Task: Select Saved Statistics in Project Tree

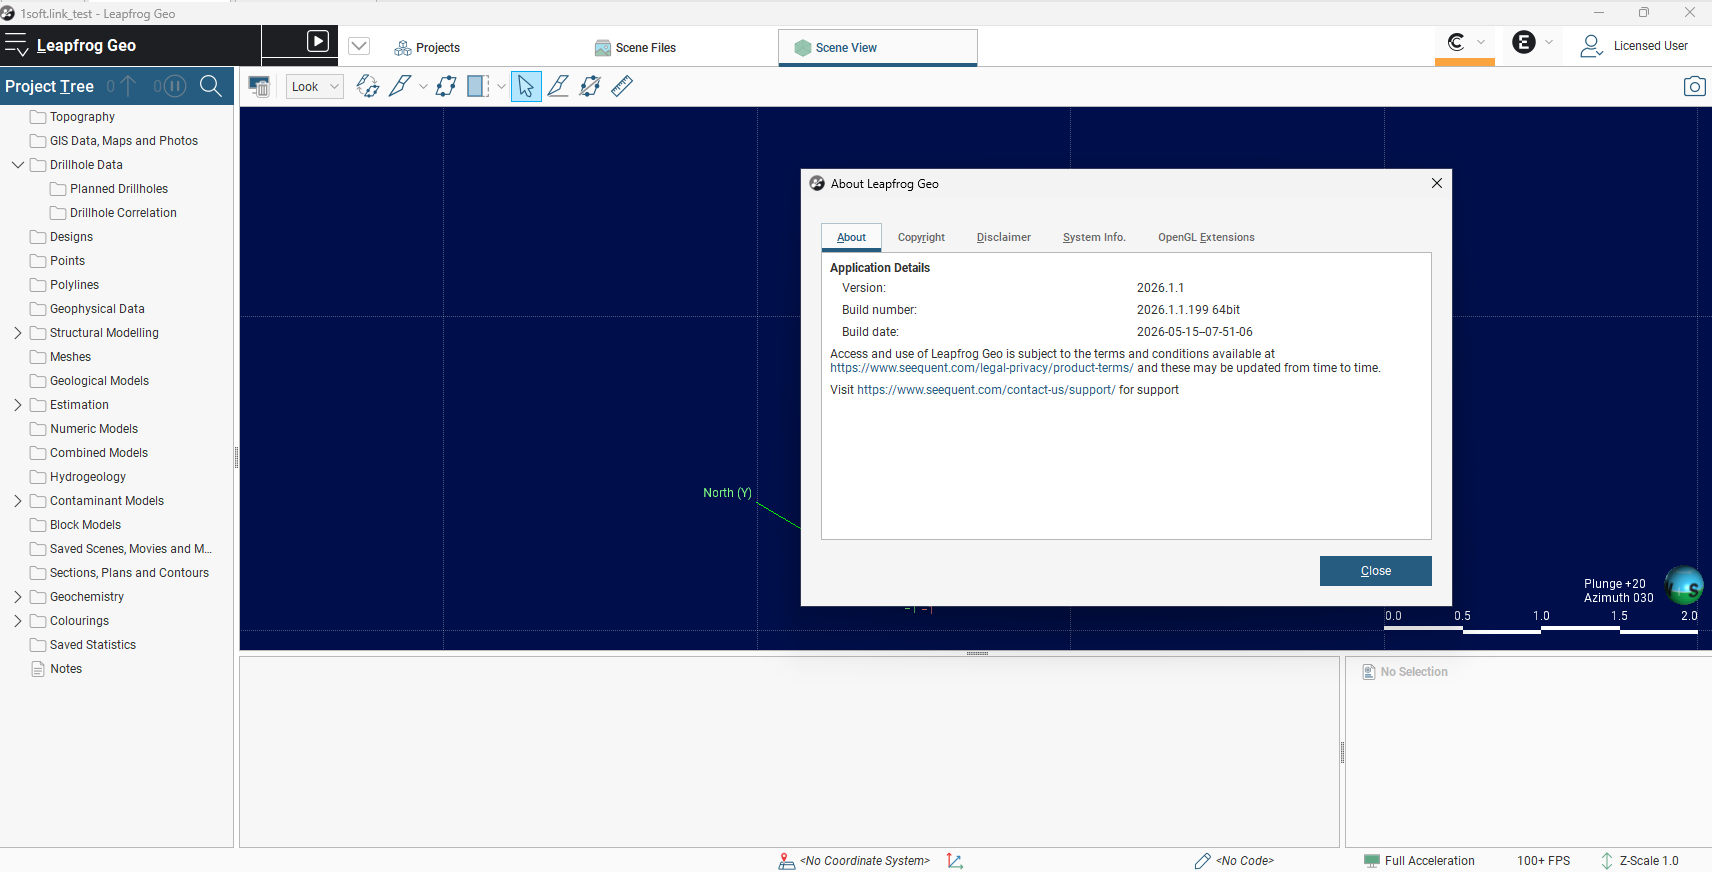Action: click(x=93, y=645)
